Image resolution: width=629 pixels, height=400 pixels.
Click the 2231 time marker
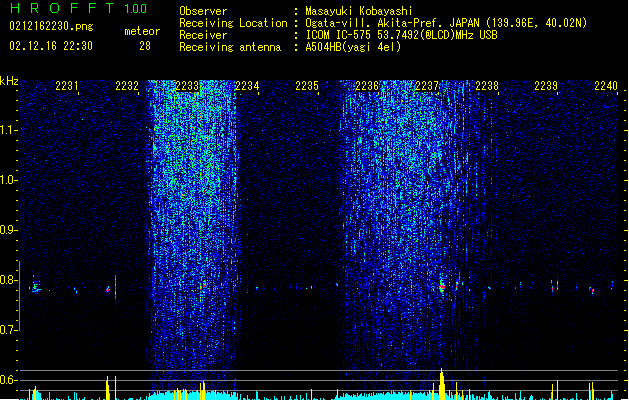coord(67,86)
